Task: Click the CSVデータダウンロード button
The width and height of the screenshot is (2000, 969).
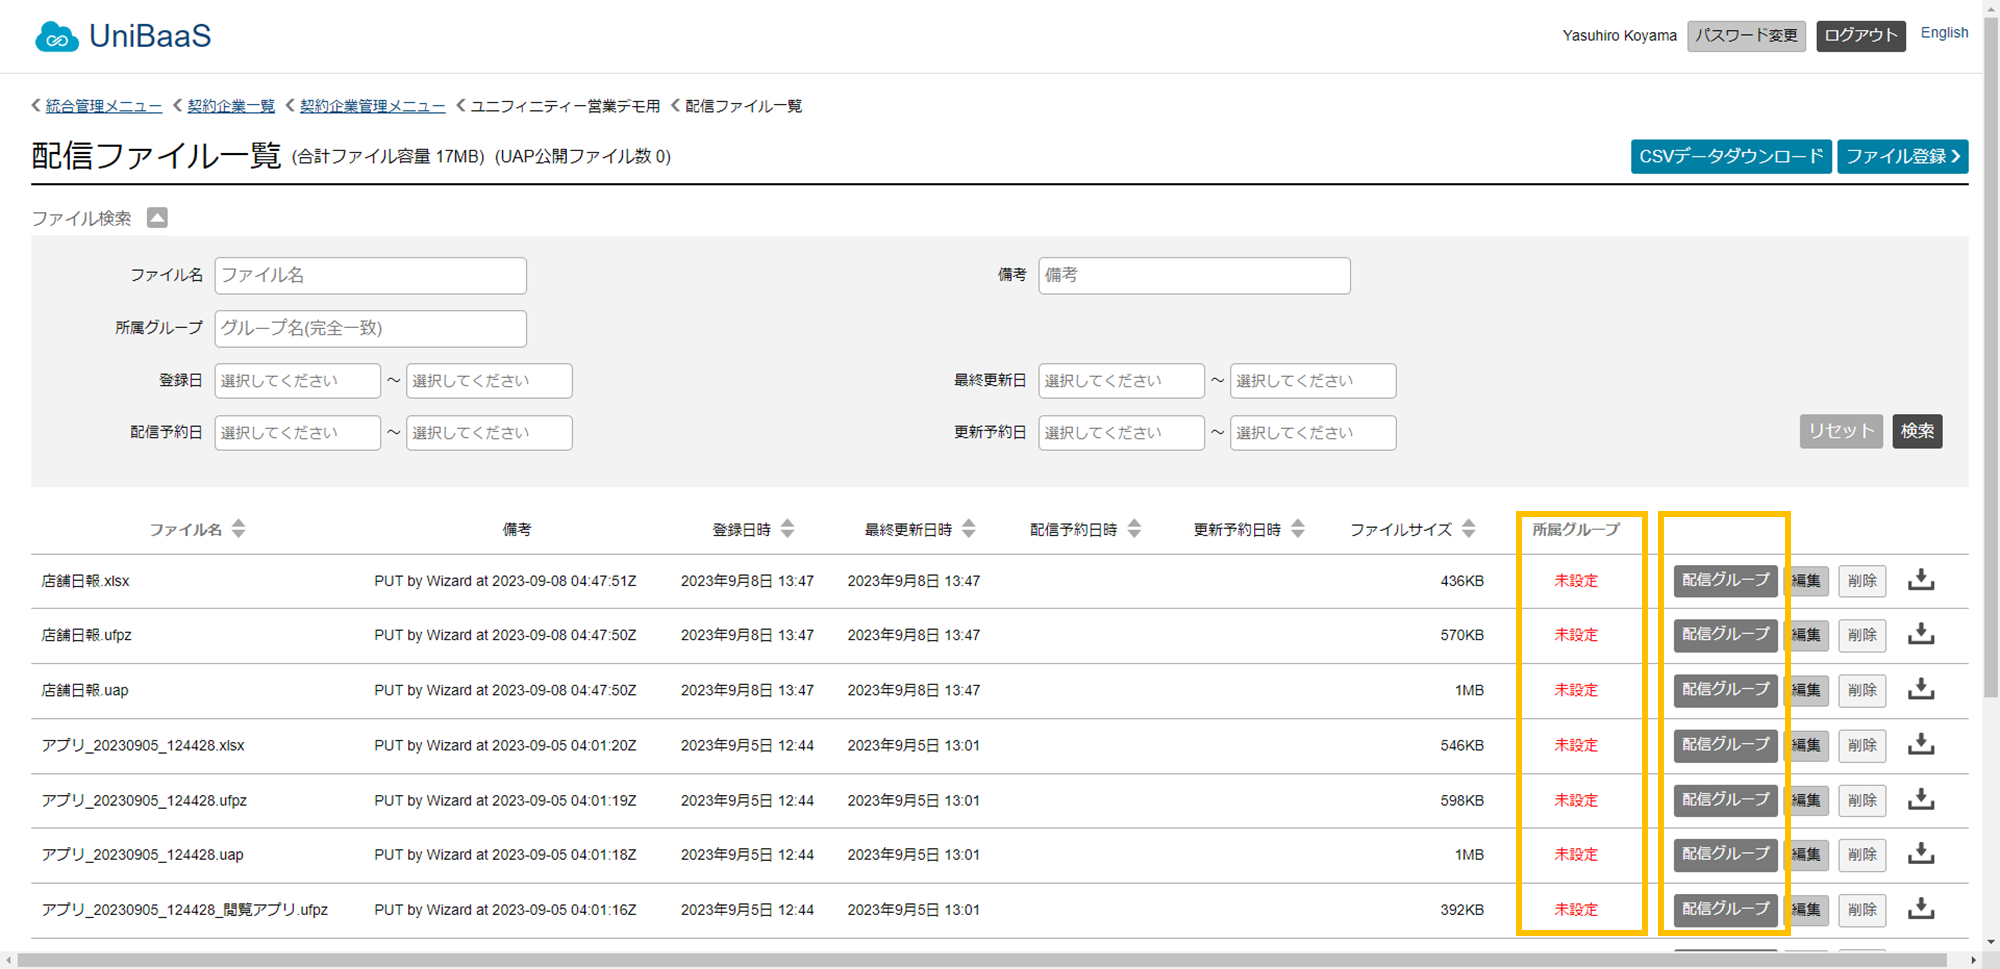Action: [x=1731, y=157]
